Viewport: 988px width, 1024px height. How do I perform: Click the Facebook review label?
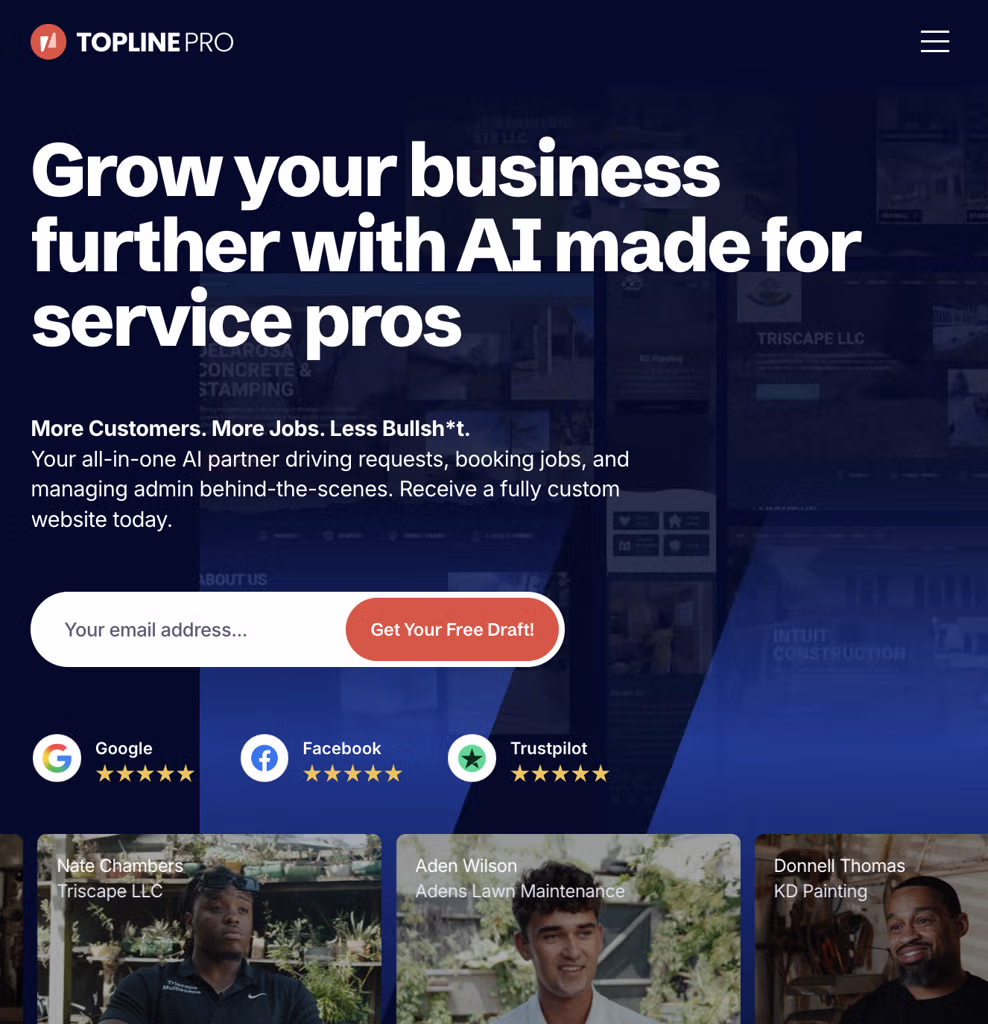coord(342,748)
